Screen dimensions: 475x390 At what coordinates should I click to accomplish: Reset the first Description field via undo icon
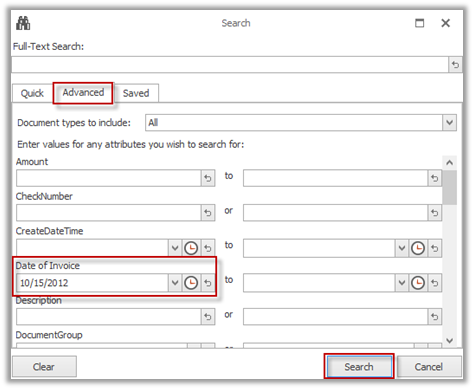208,317
